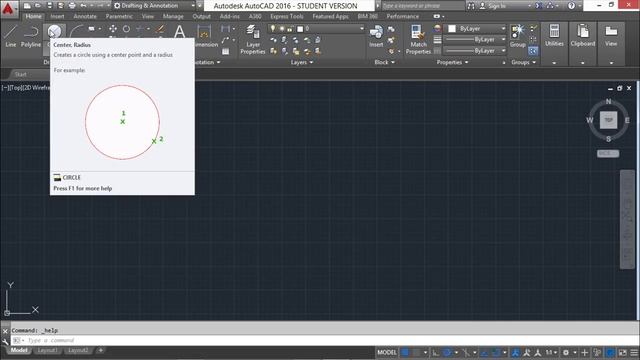Switch to the Annotate ribbon tab
This screenshot has width=640, height=360.
[x=85, y=16]
